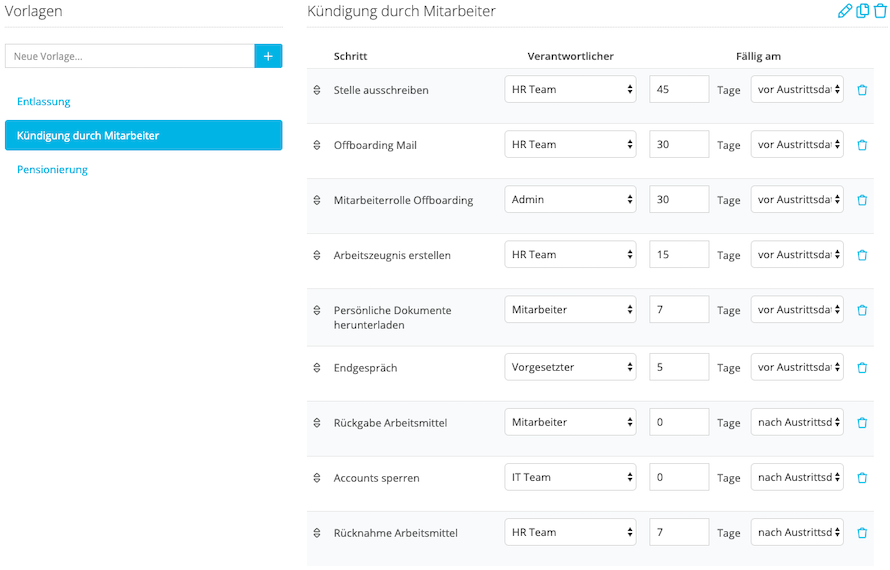Click the pencil icon to edit template name
This screenshot has height=570, width=890.
tap(845, 11)
